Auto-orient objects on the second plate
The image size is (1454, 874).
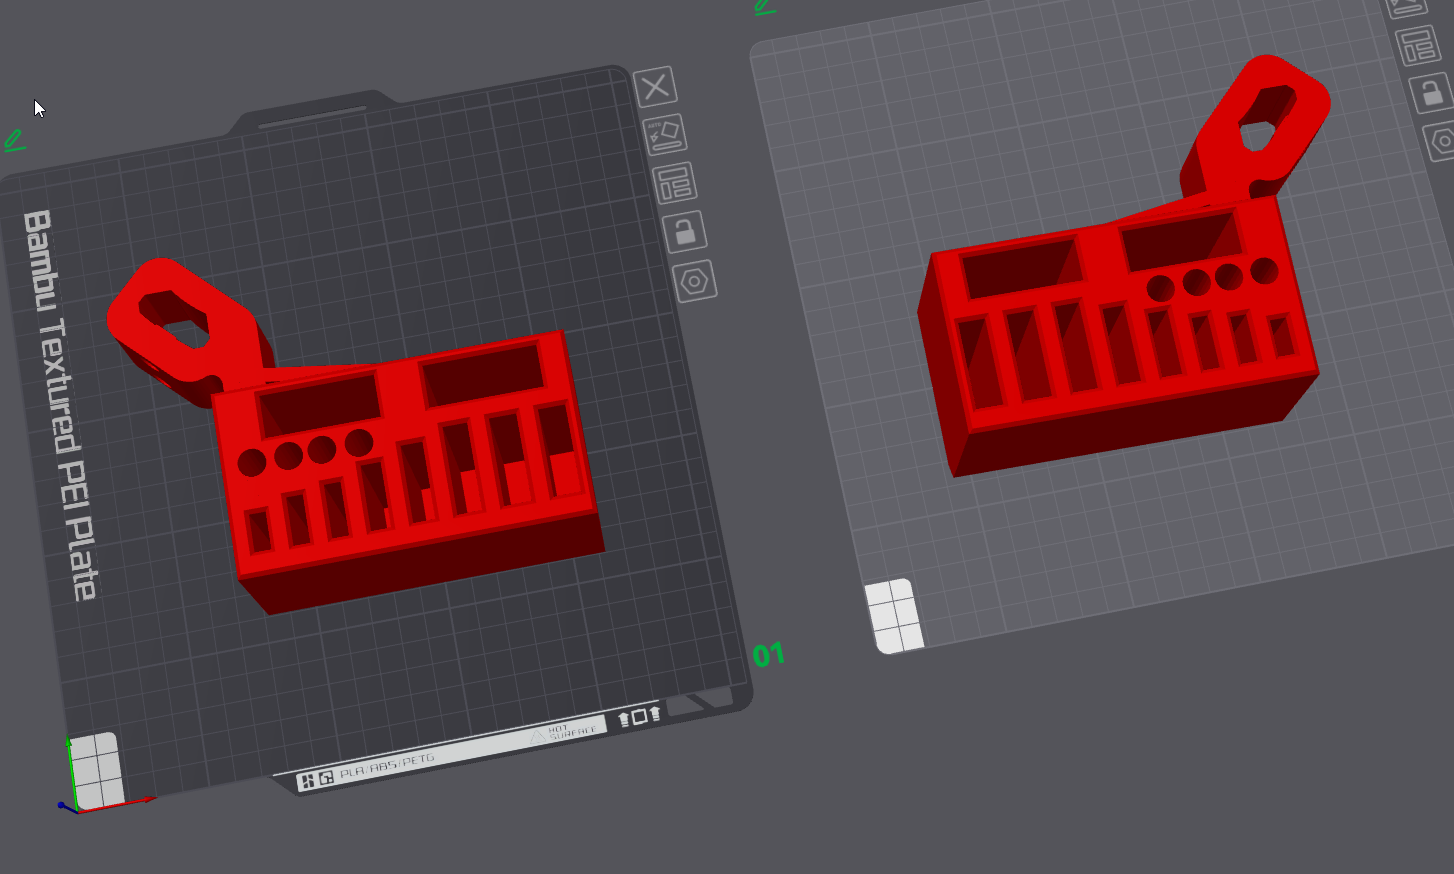(1405, 6)
